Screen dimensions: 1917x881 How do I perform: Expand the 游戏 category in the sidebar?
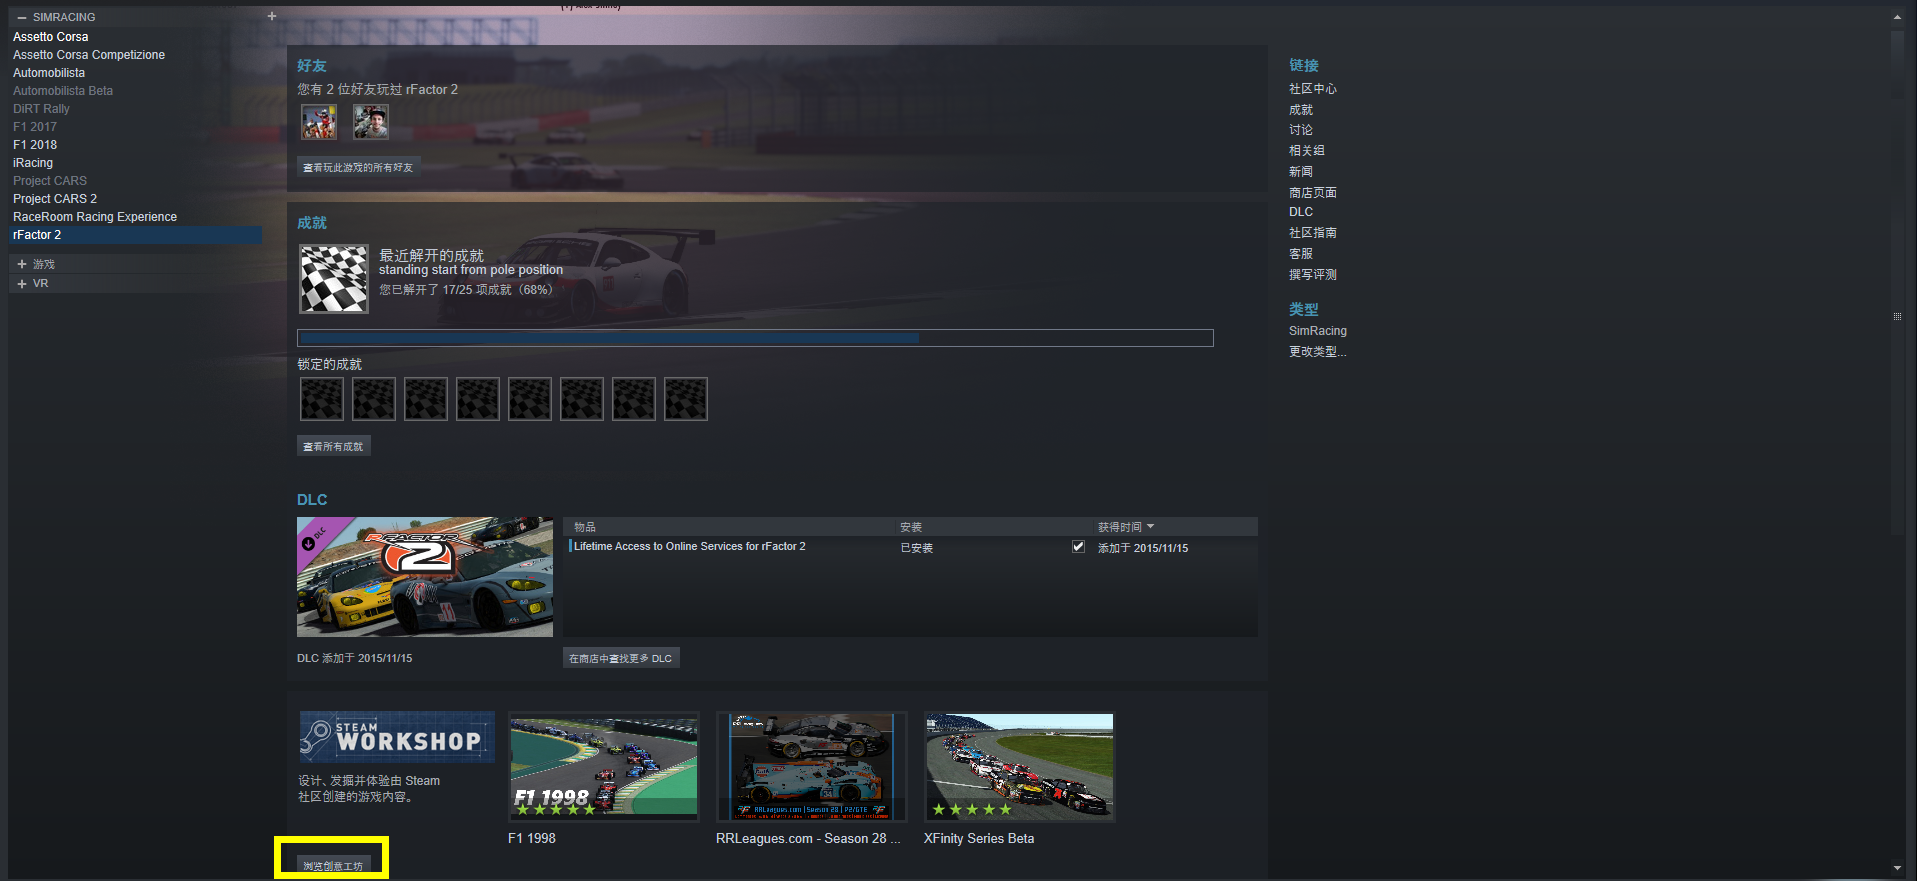coord(22,264)
